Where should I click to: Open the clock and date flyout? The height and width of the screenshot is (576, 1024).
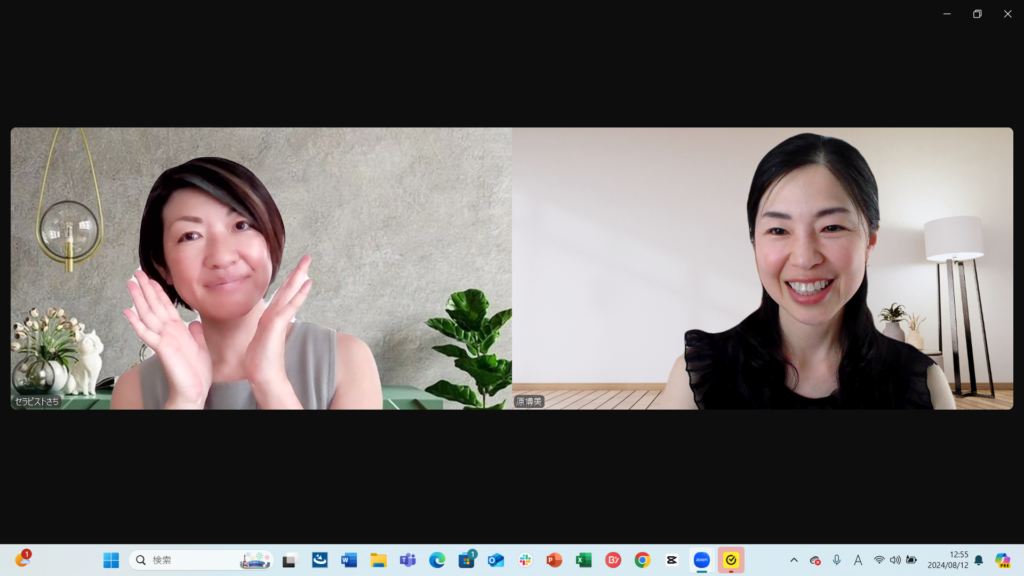[x=948, y=560]
